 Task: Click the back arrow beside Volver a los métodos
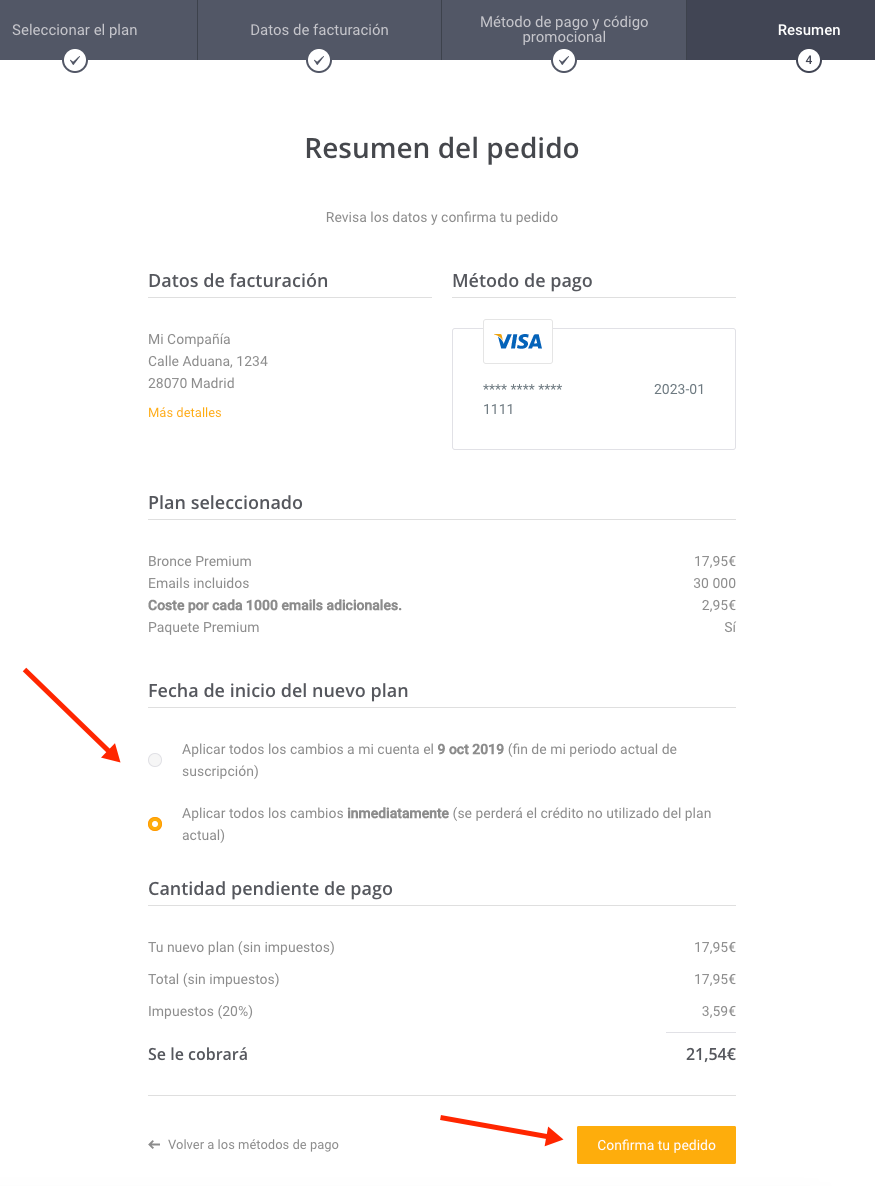[154, 1144]
